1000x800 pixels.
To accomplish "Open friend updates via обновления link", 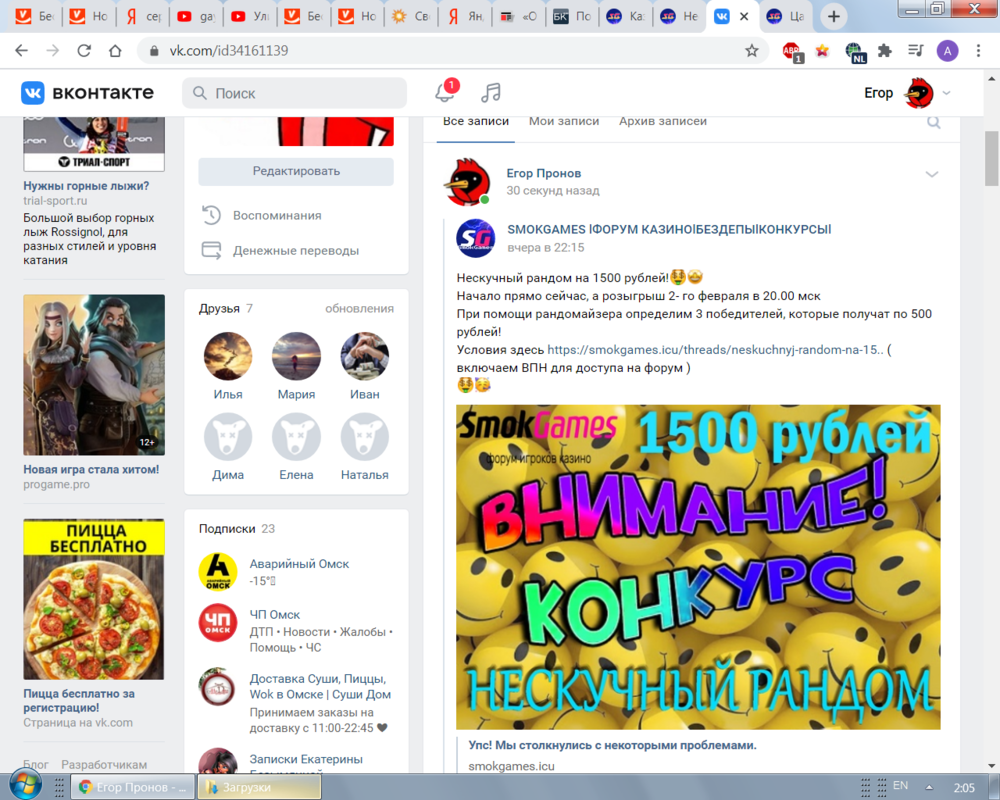I will point(359,308).
